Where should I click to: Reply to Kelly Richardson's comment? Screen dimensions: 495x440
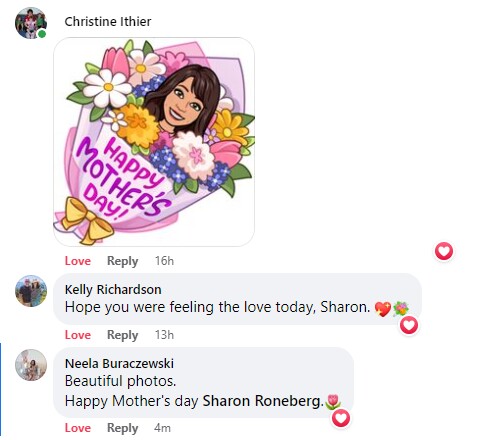coord(122,335)
